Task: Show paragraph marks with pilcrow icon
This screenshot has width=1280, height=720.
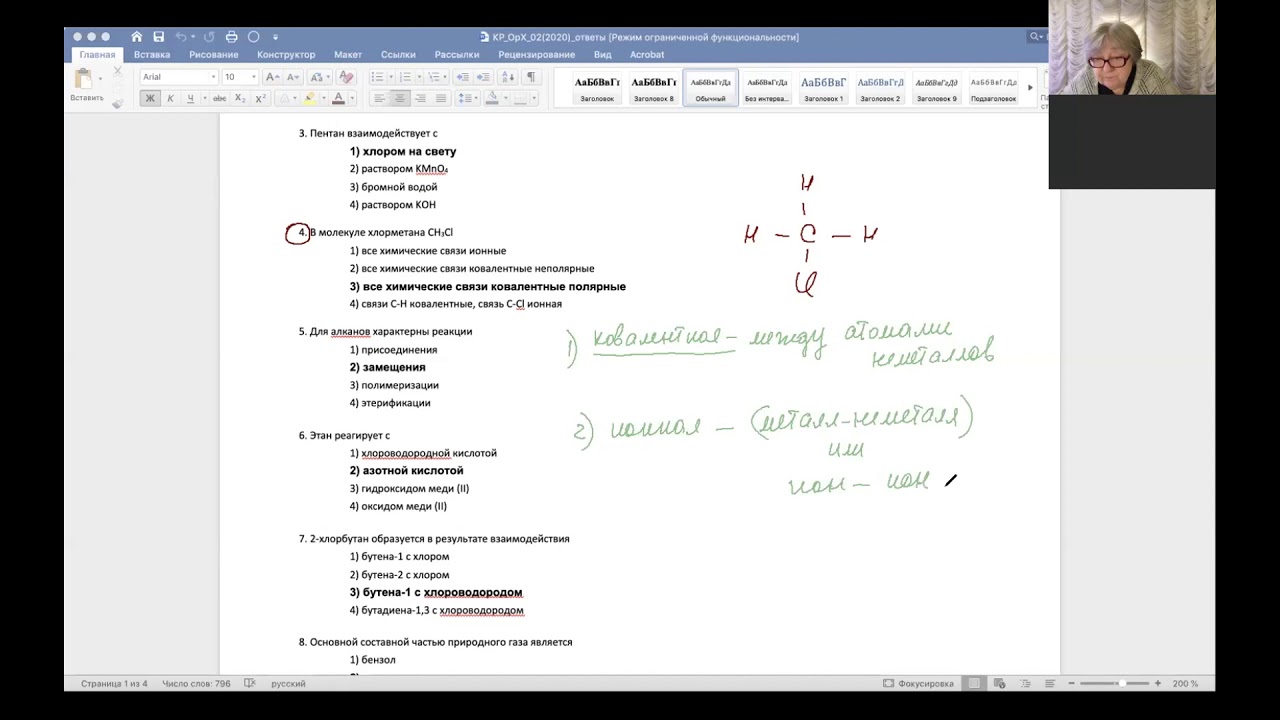Action: 531,77
